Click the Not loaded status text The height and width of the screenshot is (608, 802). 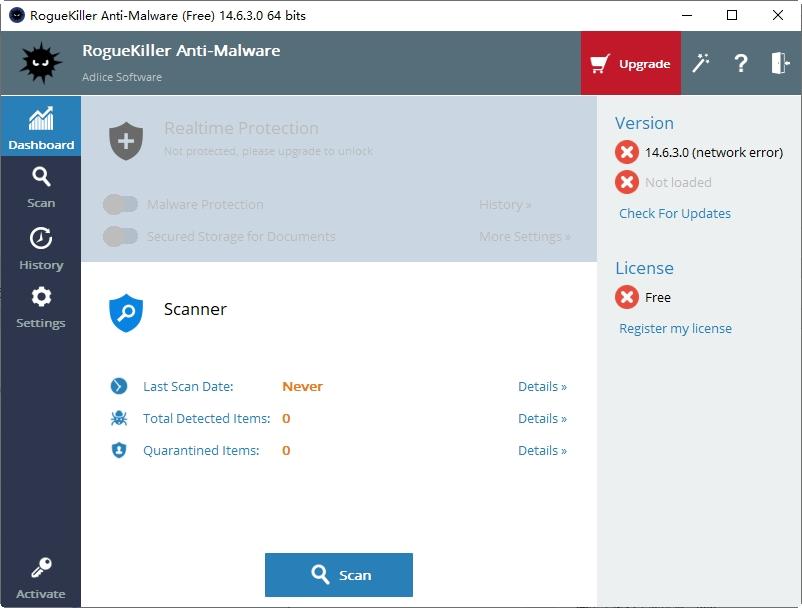pyautogui.click(x=678, y=182)
